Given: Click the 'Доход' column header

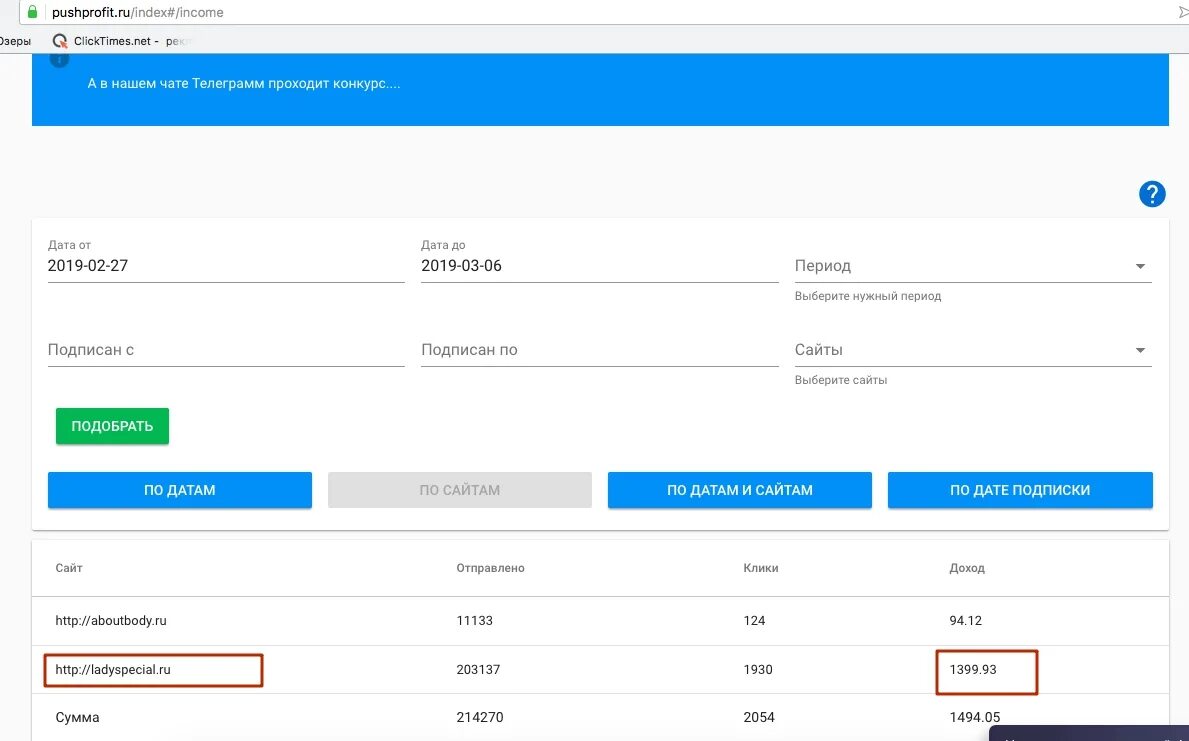Looking at the screenshot, I should point(967,568).
